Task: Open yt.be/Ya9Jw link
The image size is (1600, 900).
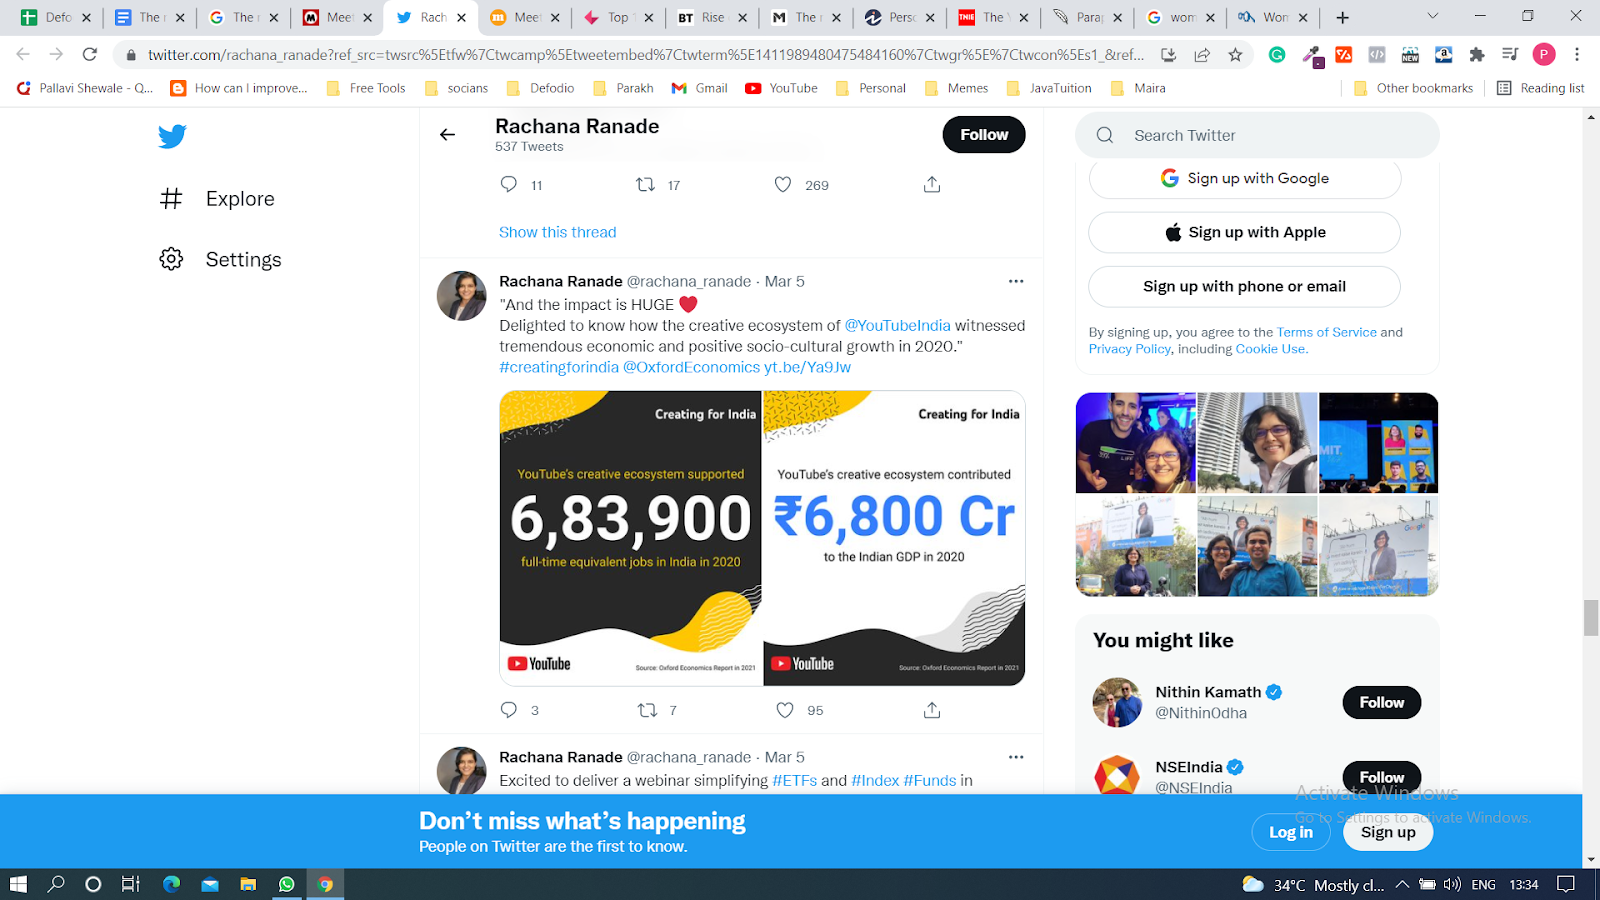Action: click(x=808, y=367)
